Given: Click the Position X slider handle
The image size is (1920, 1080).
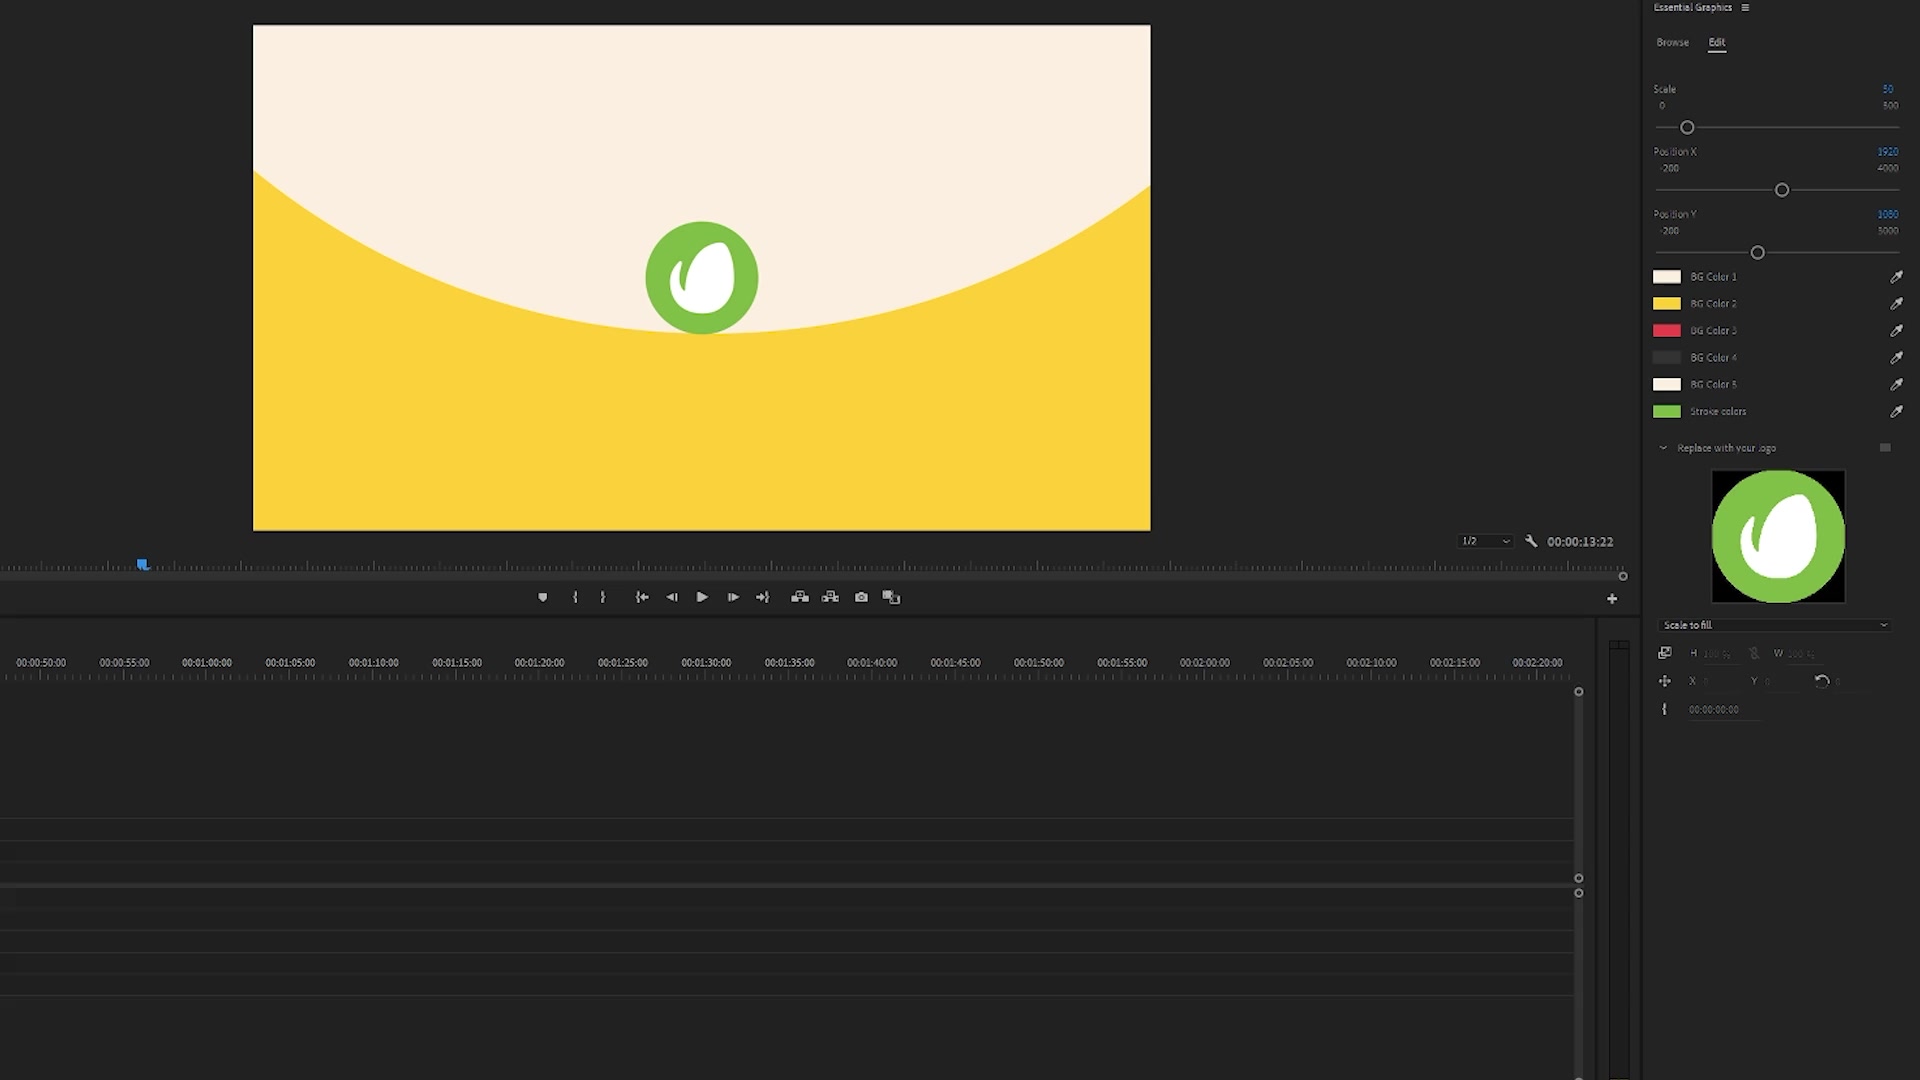Looking at the screenshot, I should tap(1782, 190).
